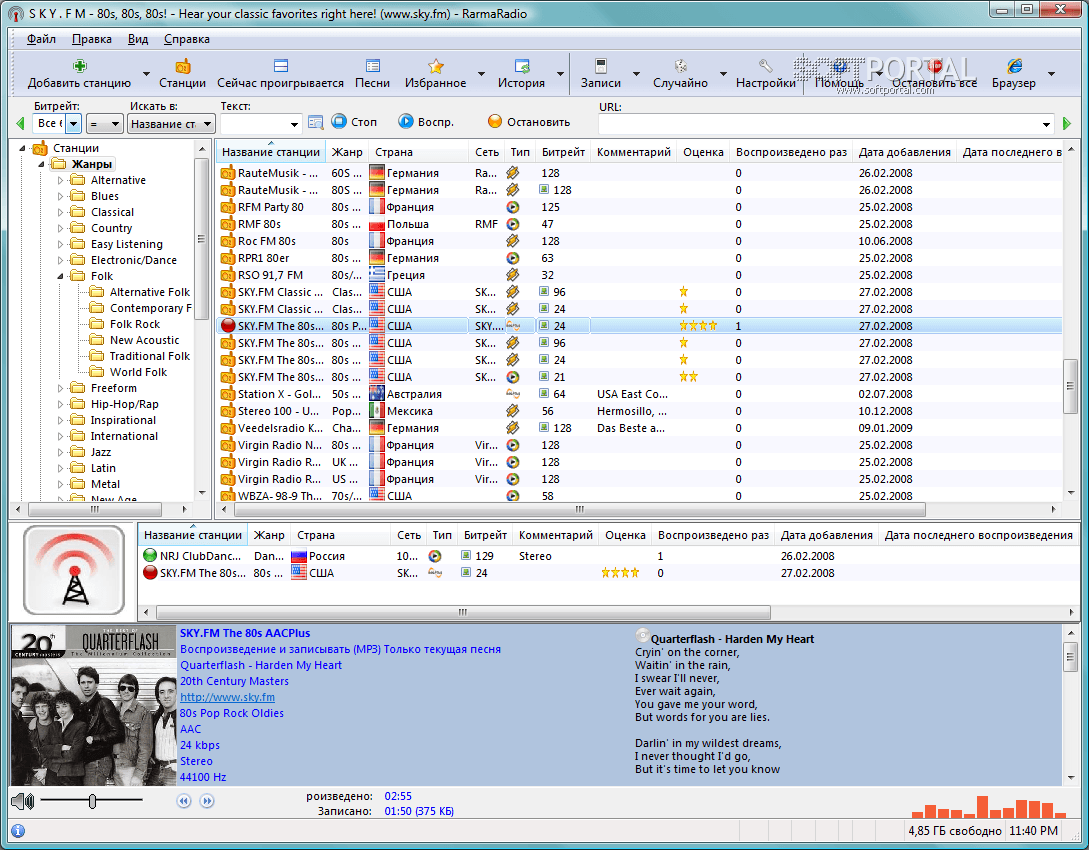Launch the Браузер toolbar icon
1089x850 pixels.
pos(1014,66)
